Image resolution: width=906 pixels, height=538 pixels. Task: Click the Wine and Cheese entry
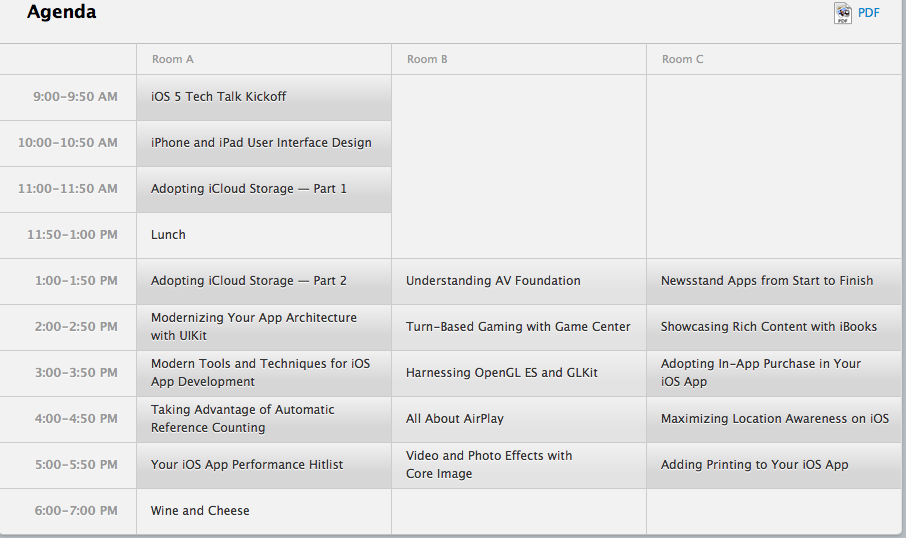[x=264, y=511]
